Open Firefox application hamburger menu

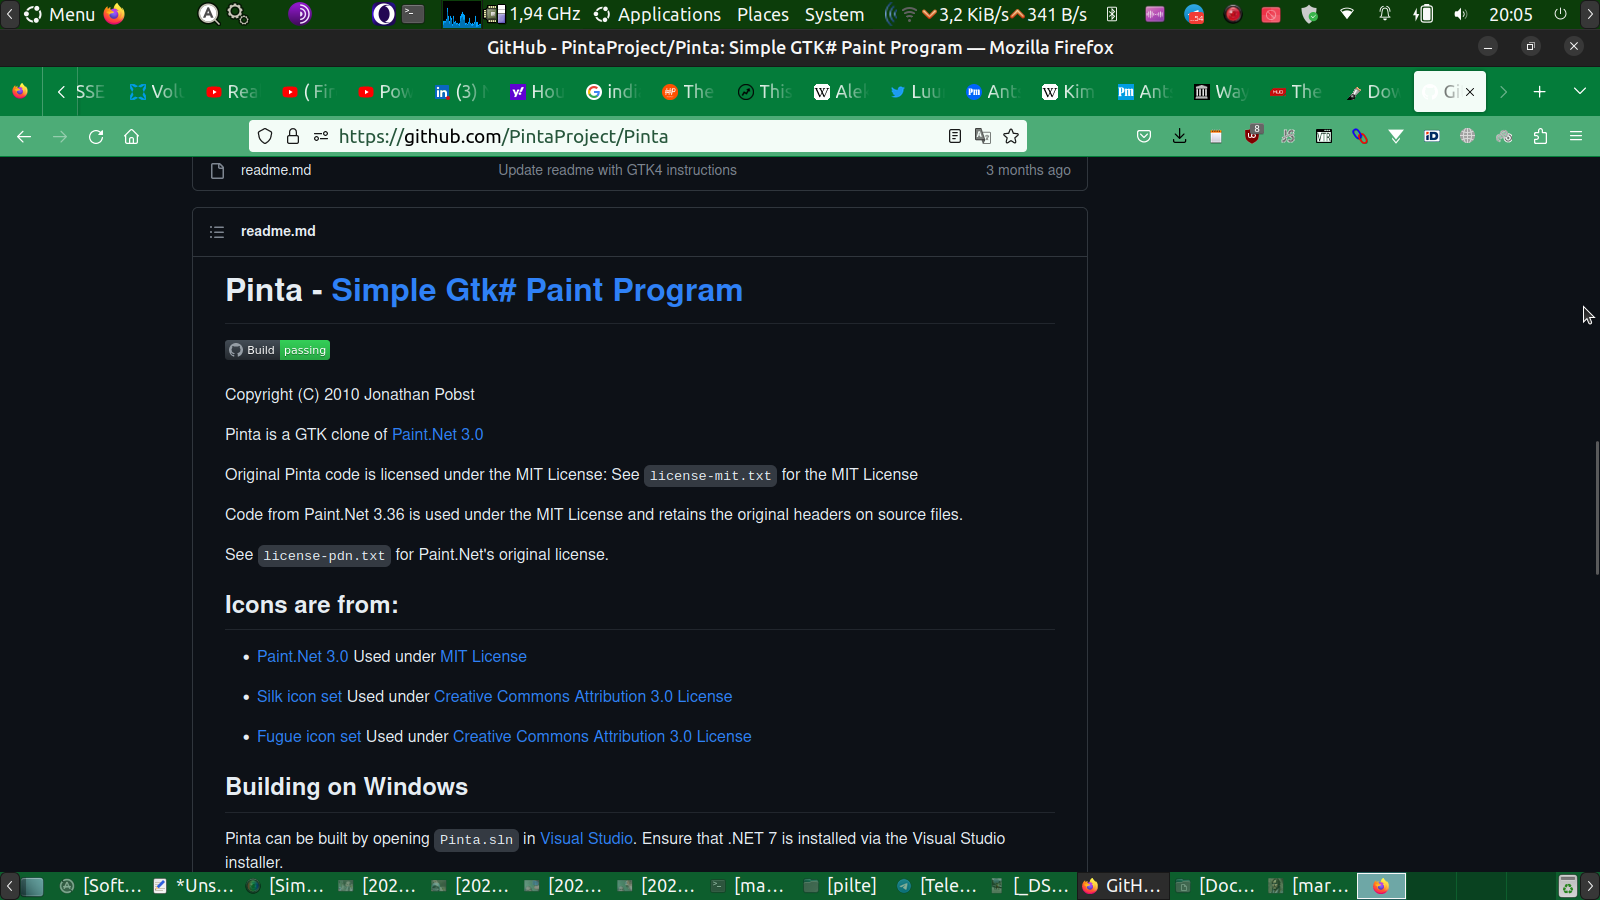tap(1576, 136)
